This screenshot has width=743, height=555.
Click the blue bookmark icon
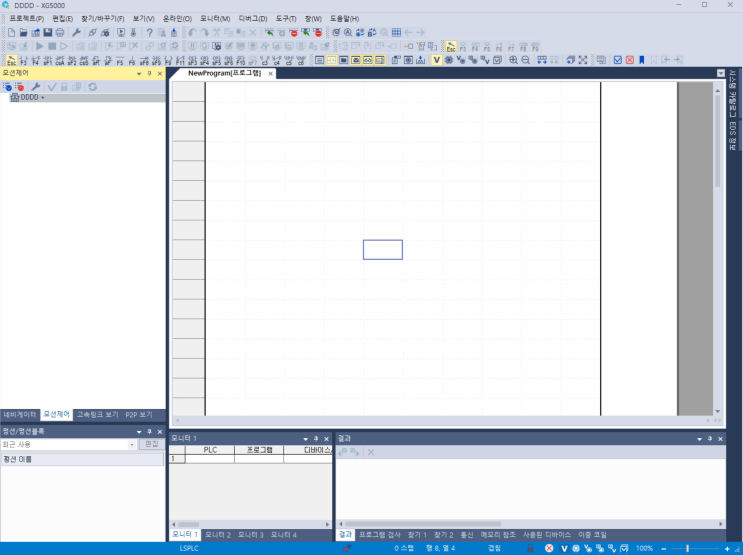(641, 60)
